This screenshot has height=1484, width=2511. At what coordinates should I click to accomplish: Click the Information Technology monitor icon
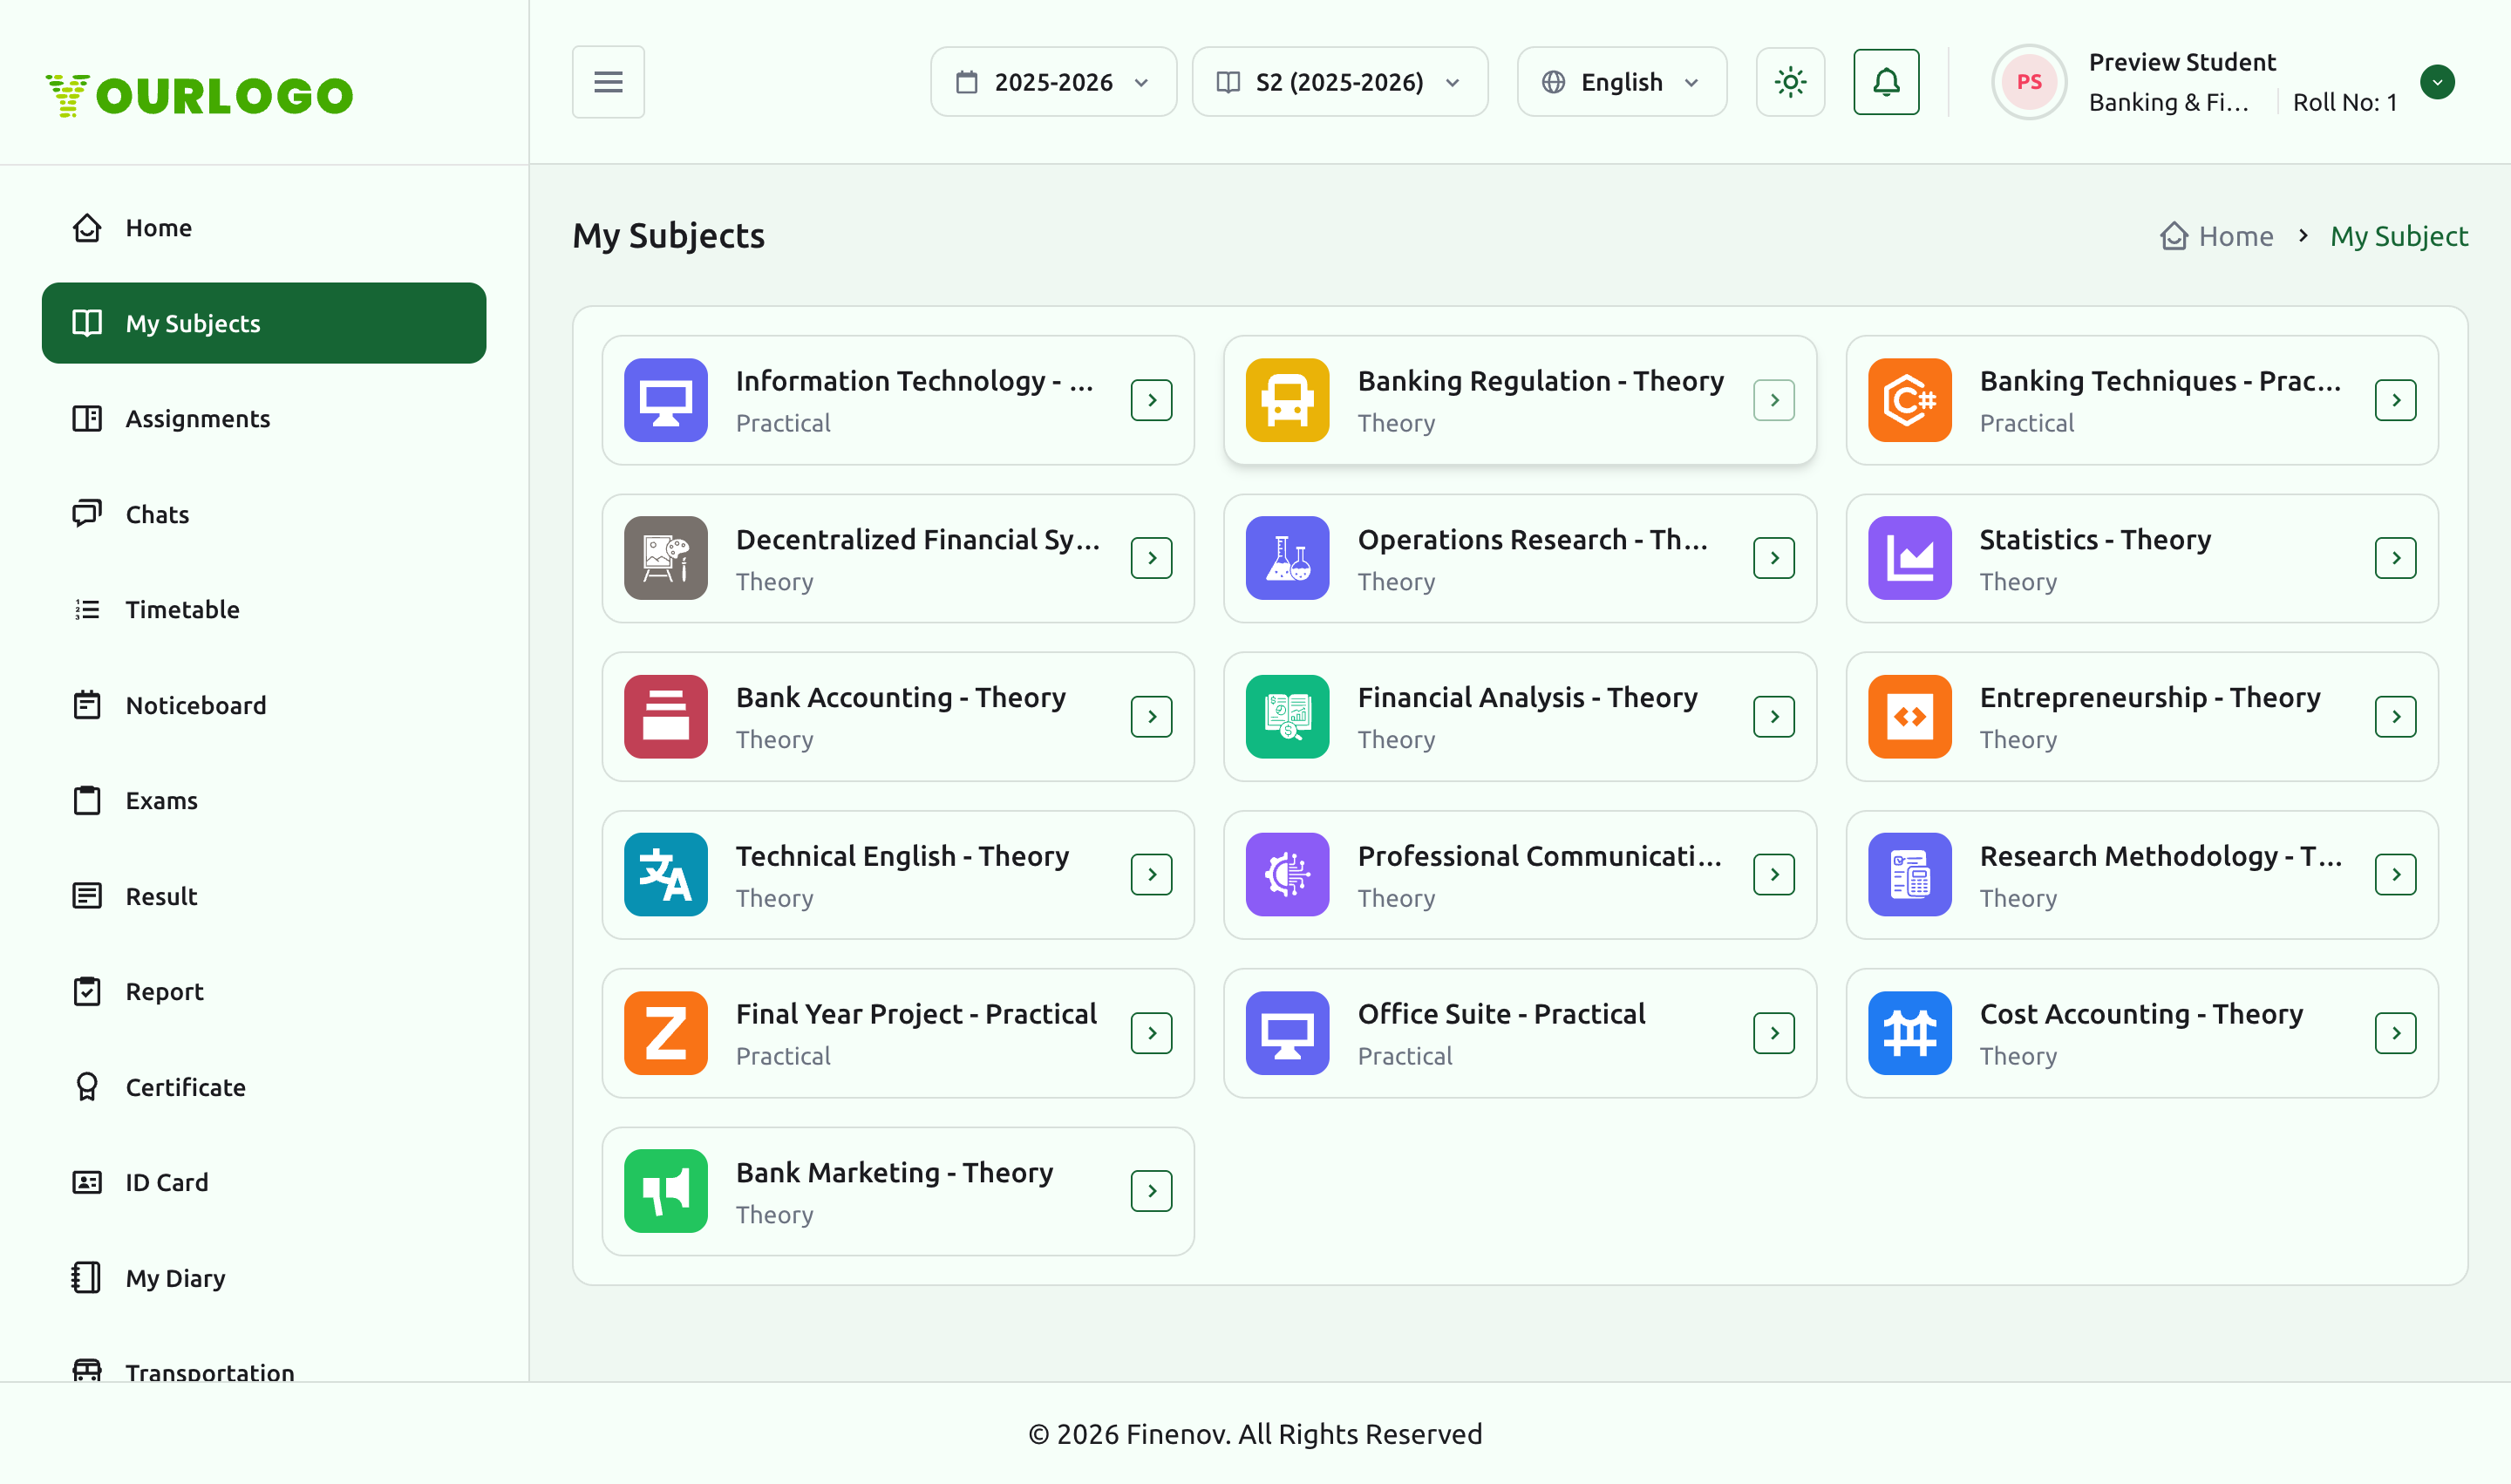(665, 400)
